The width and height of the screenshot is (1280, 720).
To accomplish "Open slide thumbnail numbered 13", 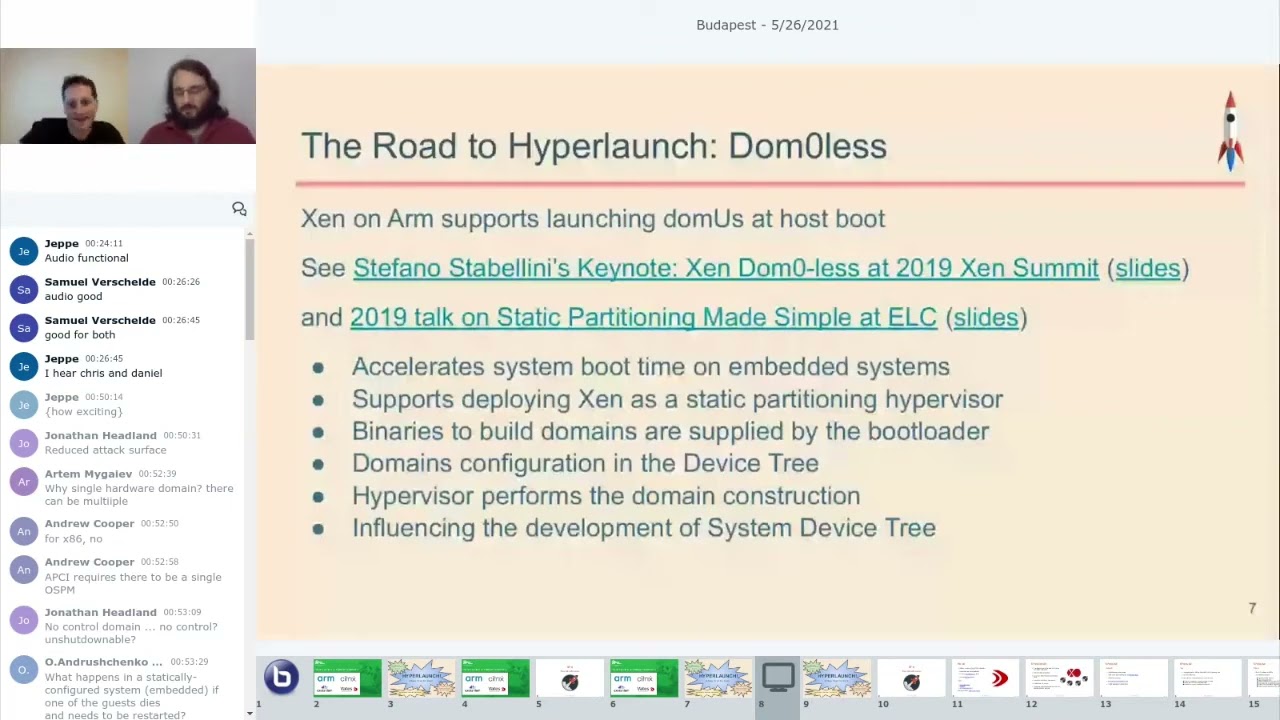I will (1133, 678).
